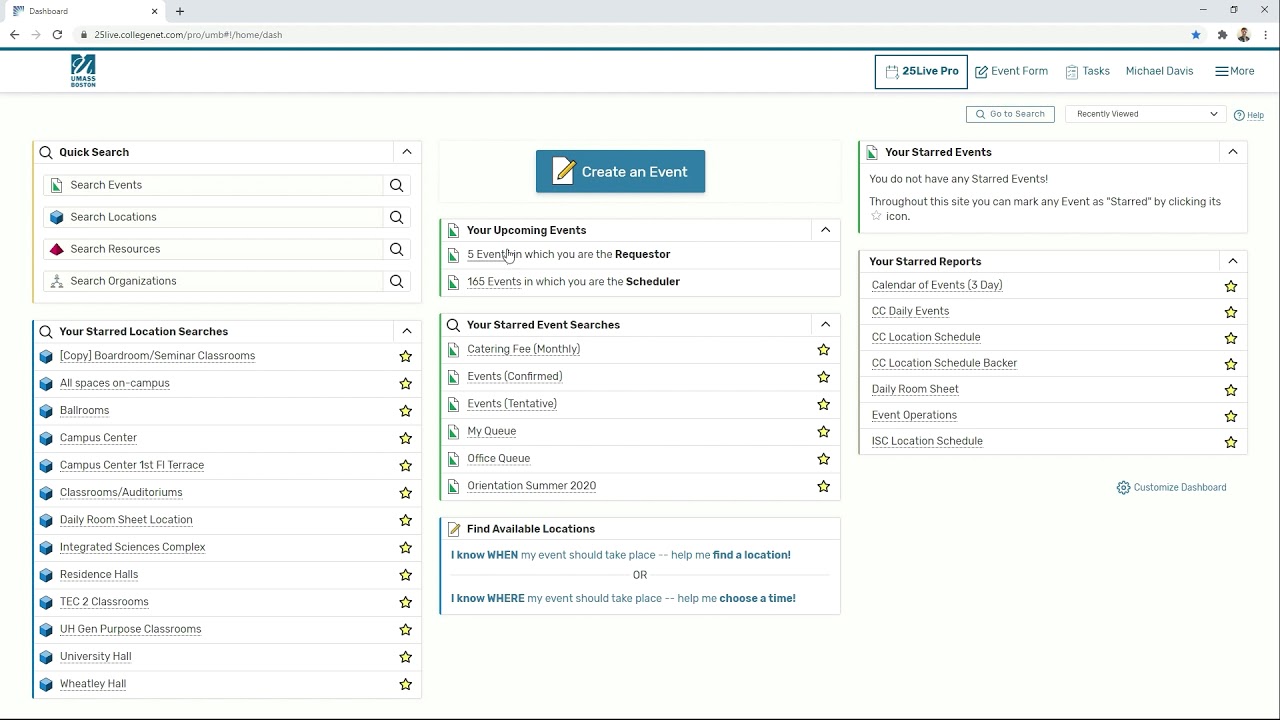Click the blue cube icon next to Ballrooms
Viewport: 1280px width, 720px height.
tap(46, 411)
